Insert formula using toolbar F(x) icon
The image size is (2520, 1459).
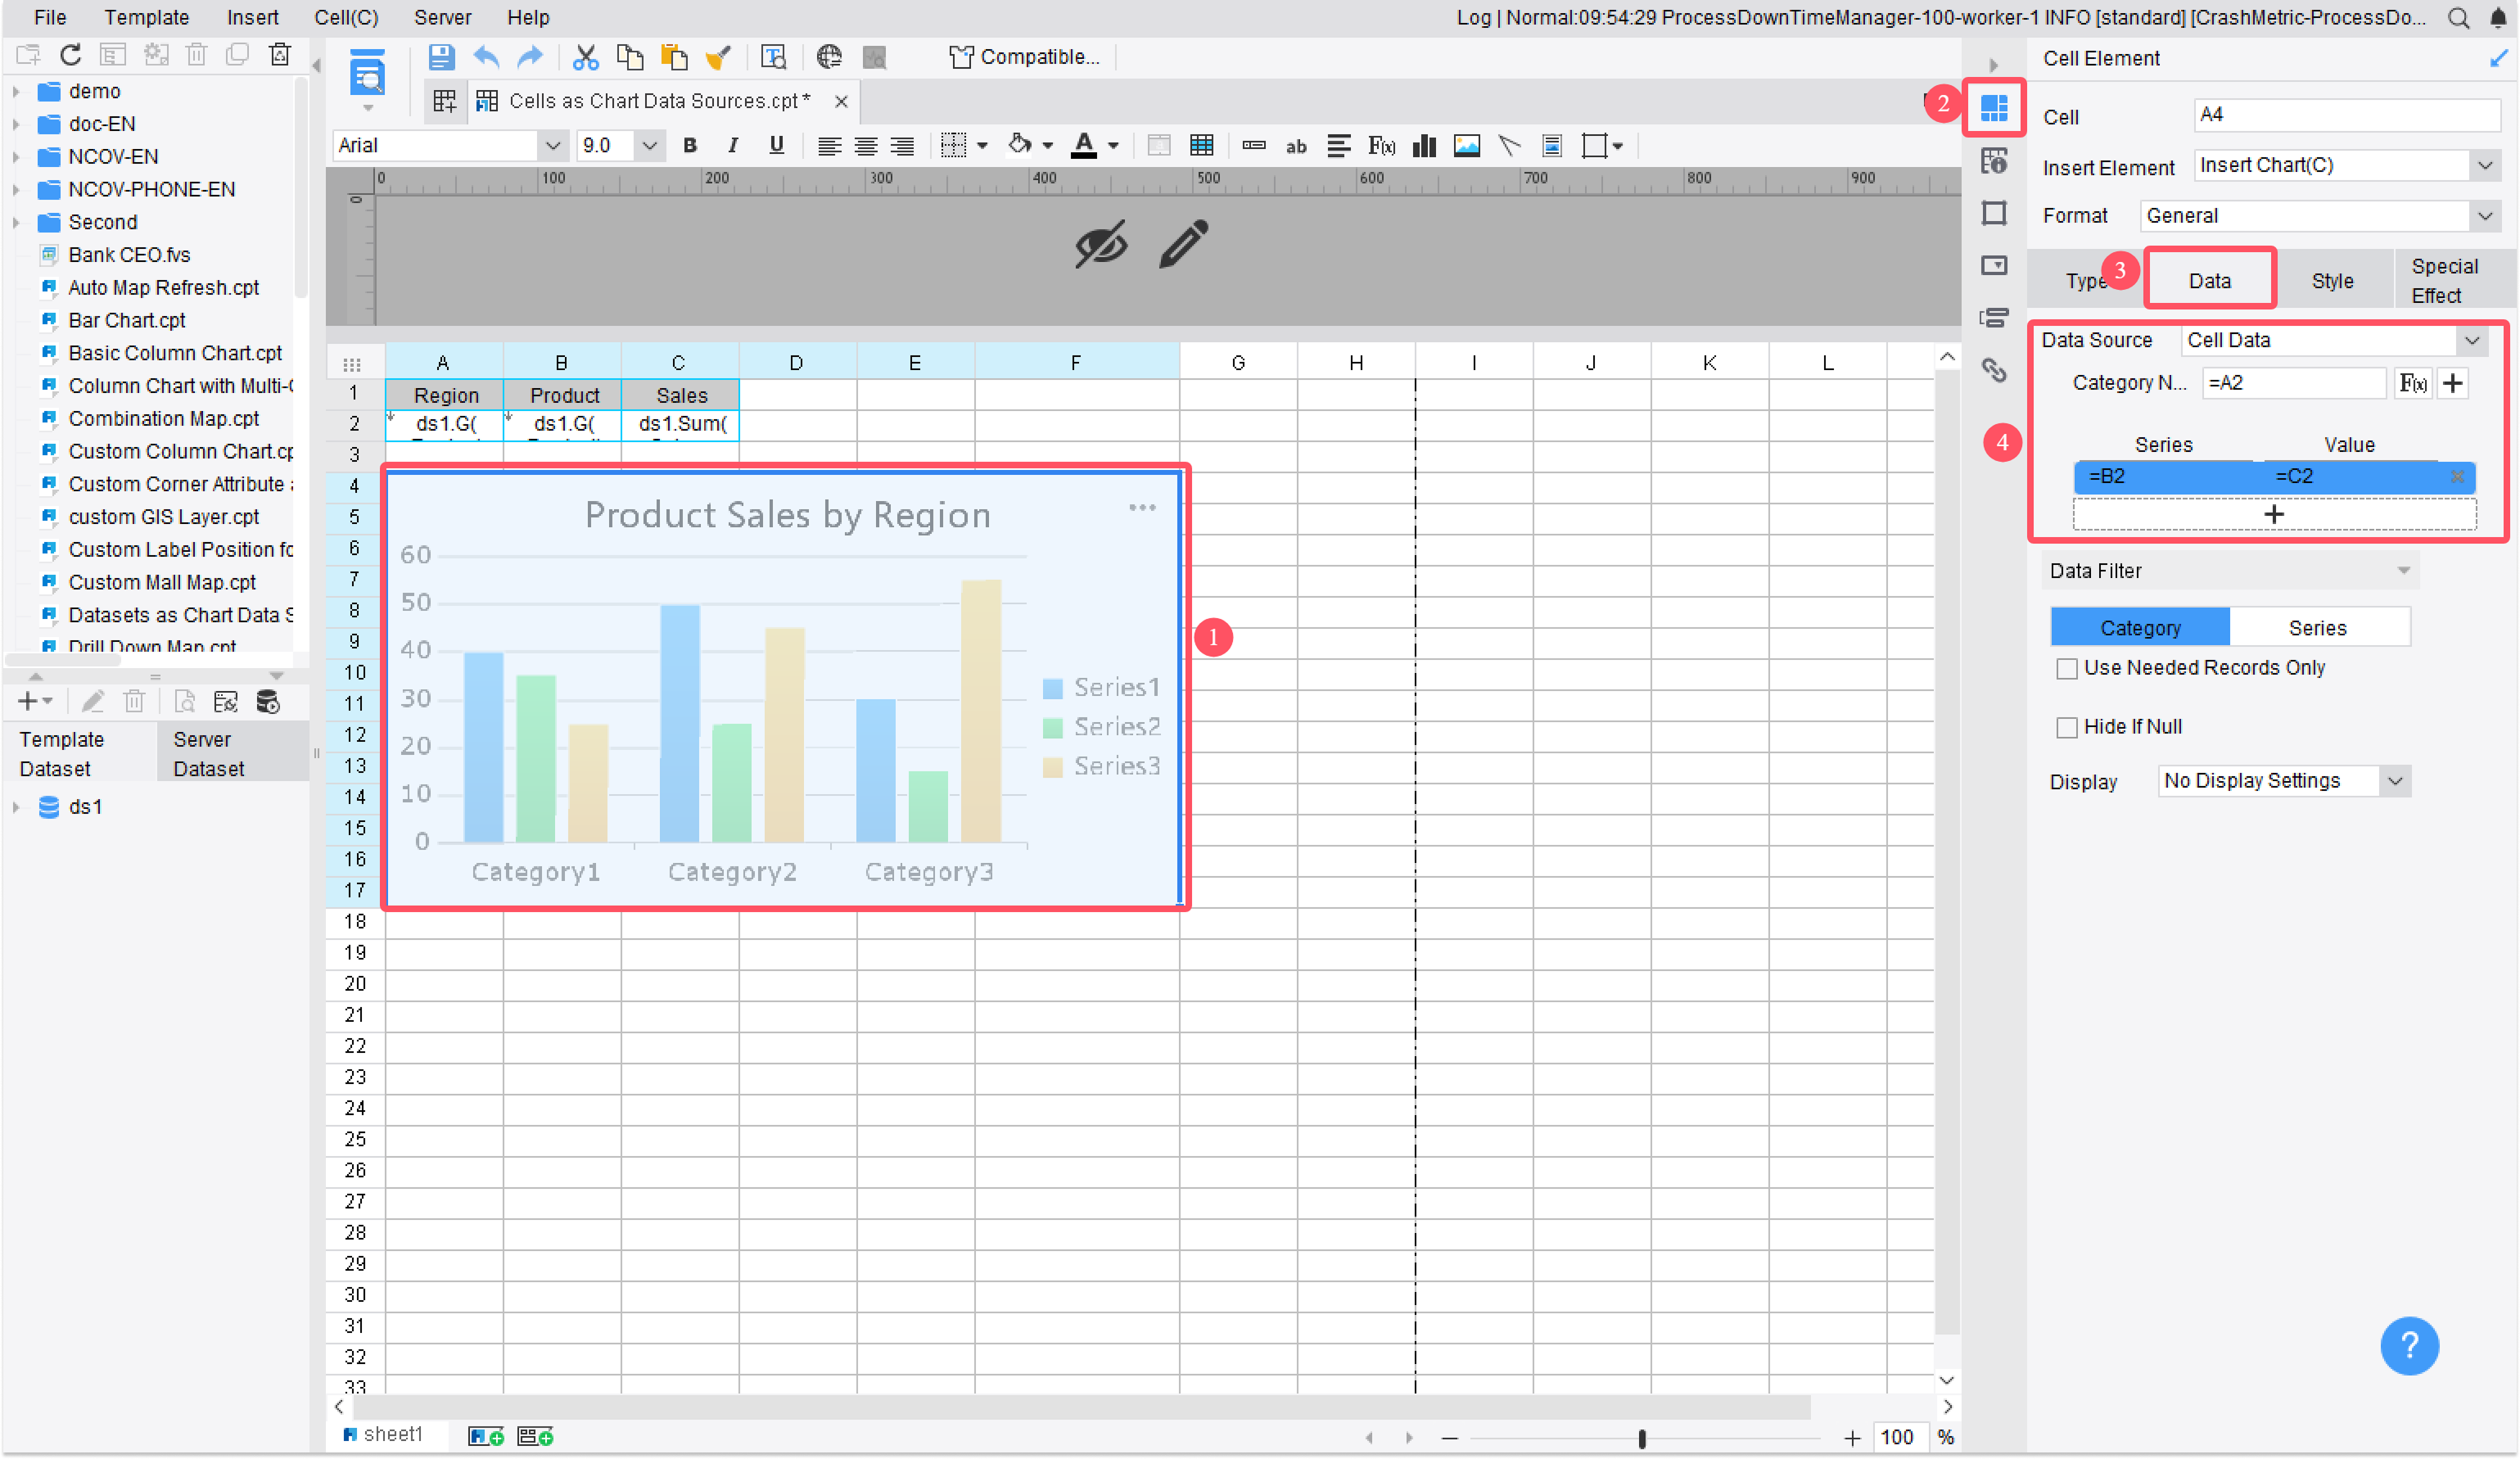click(x=1381, y=146)
